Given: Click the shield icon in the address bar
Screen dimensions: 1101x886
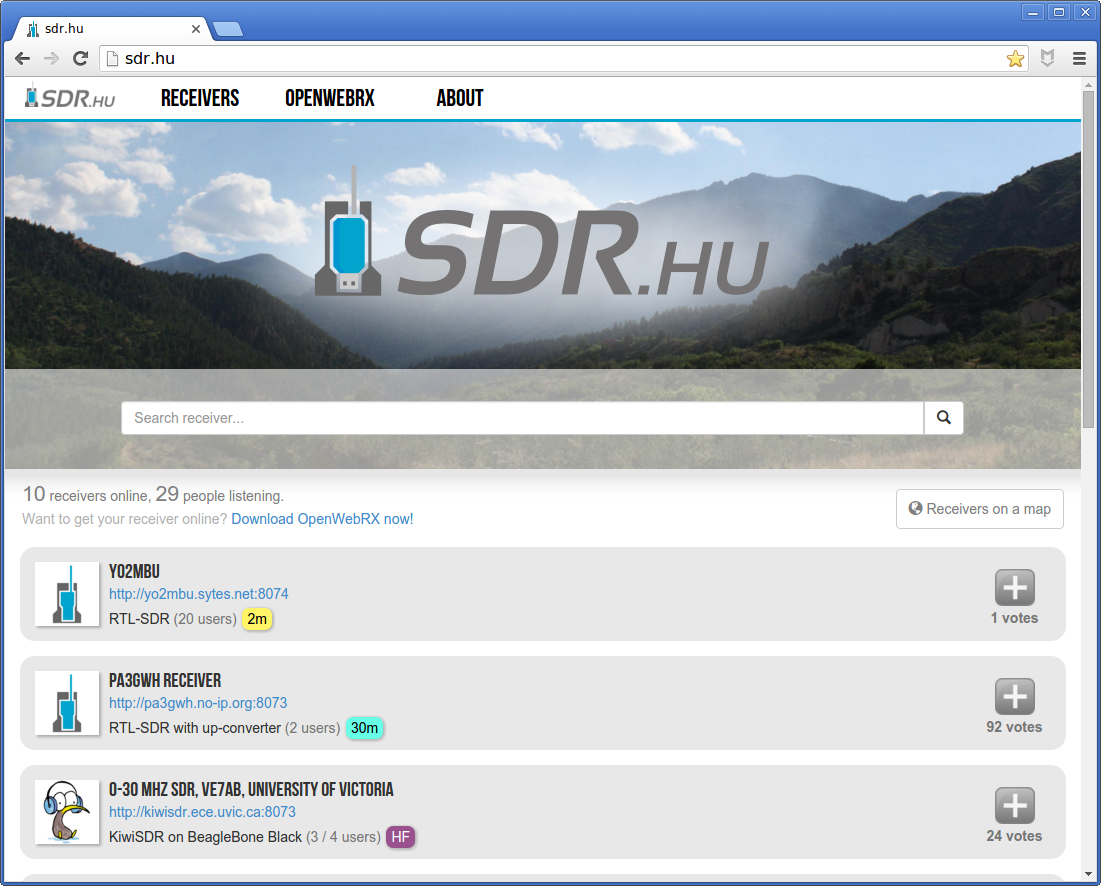Looking at the screenshot, I should [1047, 58].
